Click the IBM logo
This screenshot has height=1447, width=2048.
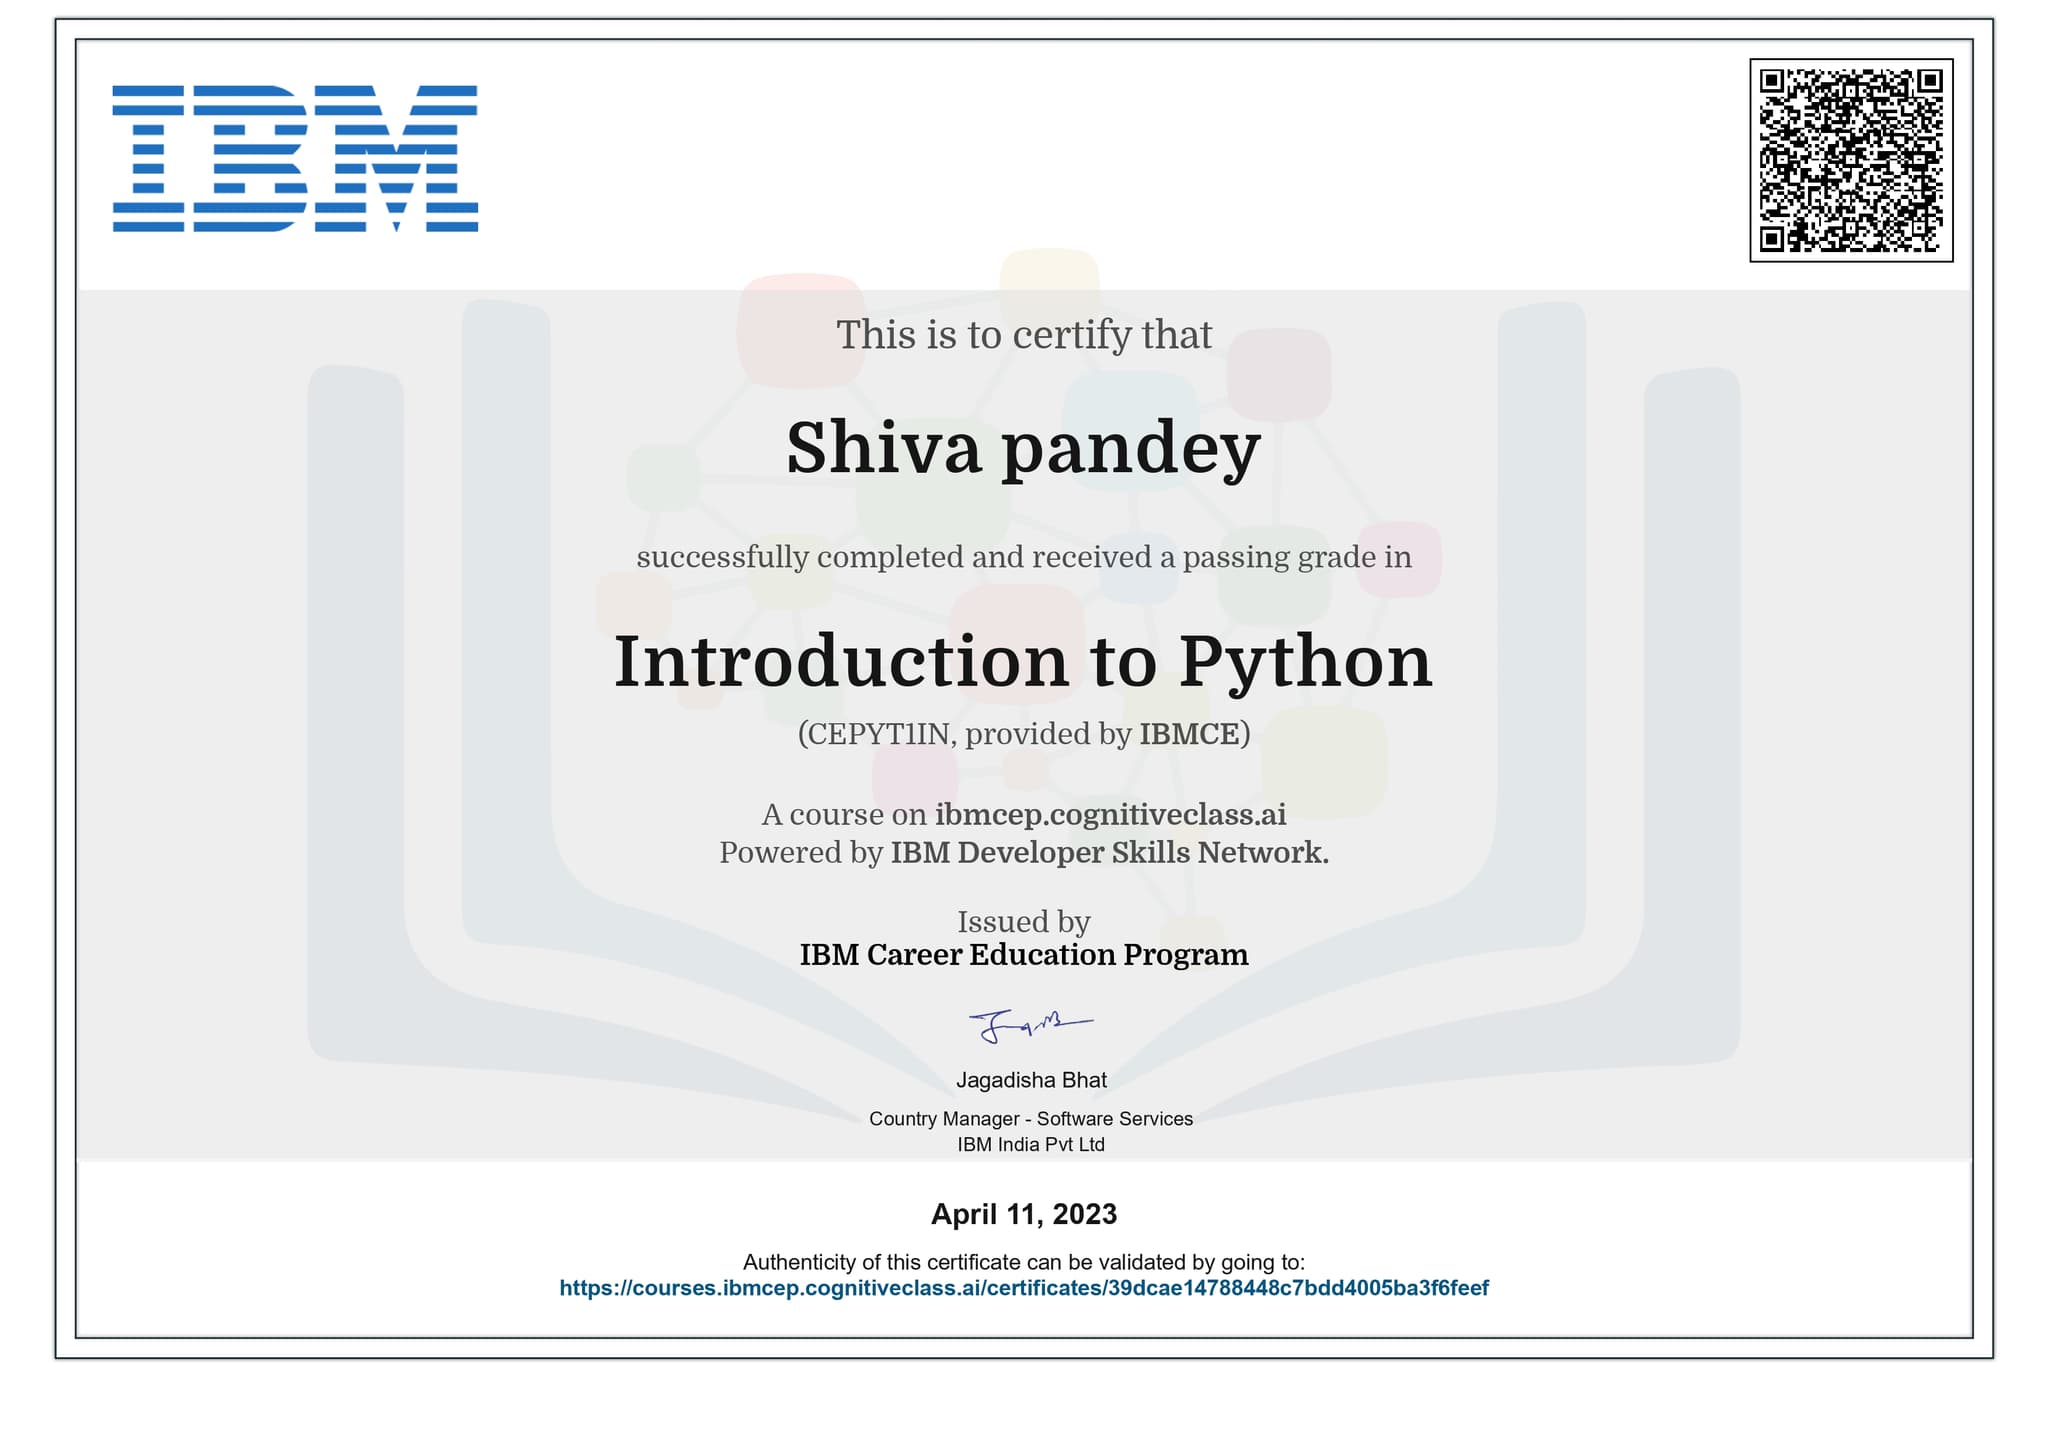pos(295,158)
